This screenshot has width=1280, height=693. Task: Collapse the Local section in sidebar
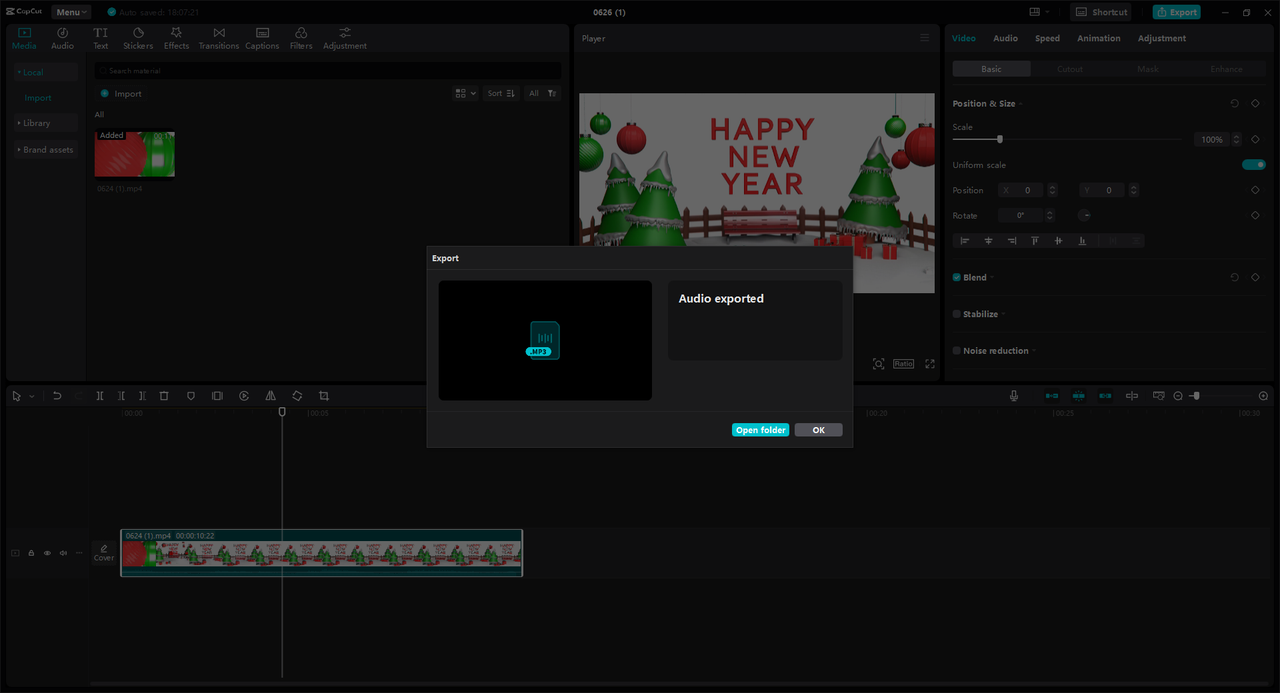click(x=46, y=72)
